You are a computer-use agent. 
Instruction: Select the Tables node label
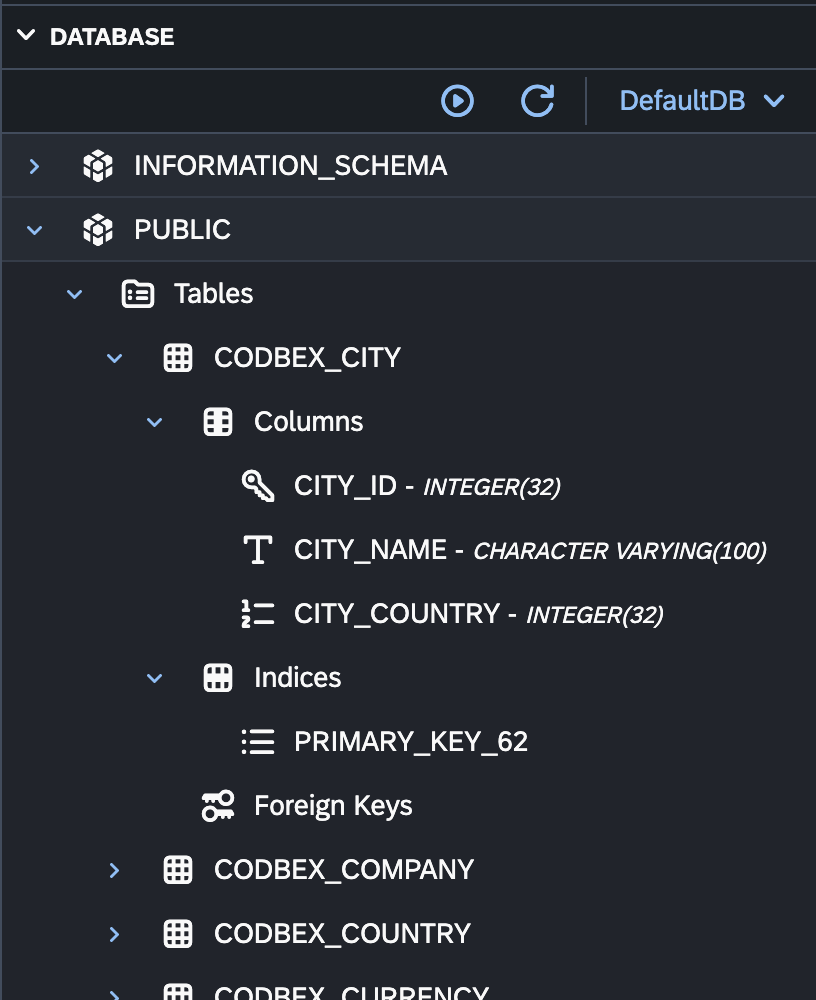coord(214,294)
